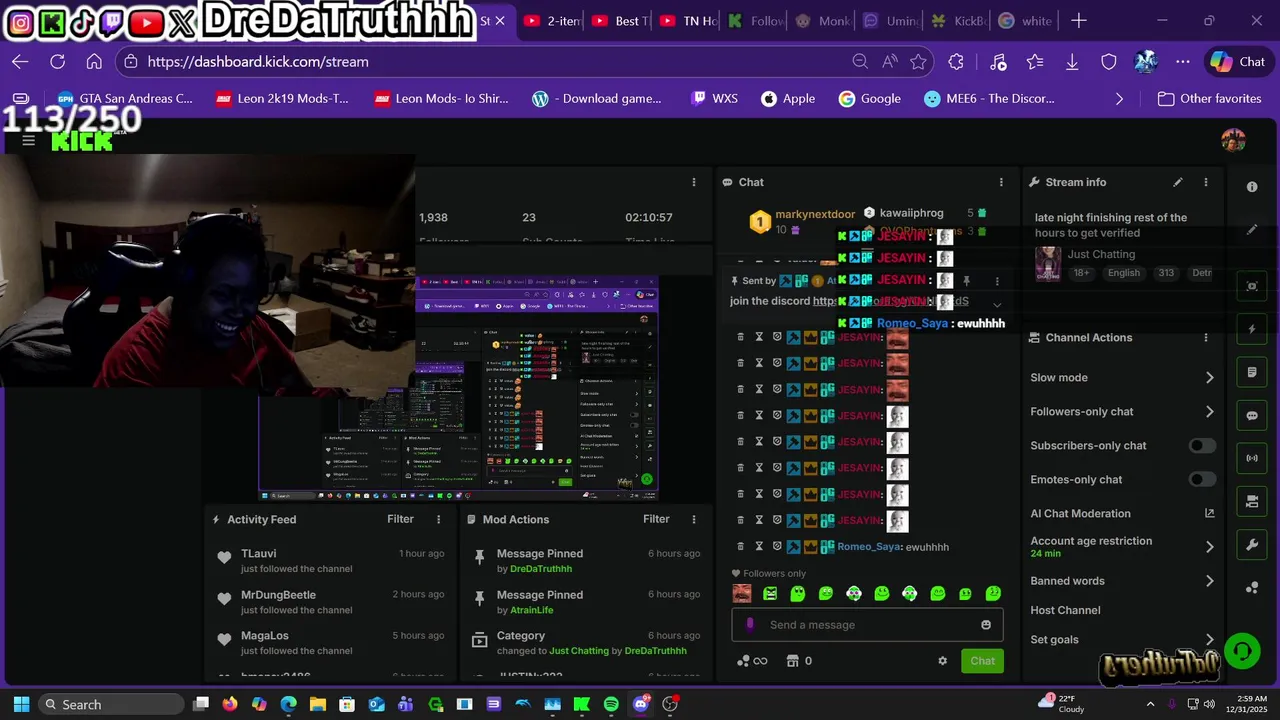Screen dimensions: 1280x720
Task: Open the GTA San Andreas bookmark
Action: click(x=125, y=99)
